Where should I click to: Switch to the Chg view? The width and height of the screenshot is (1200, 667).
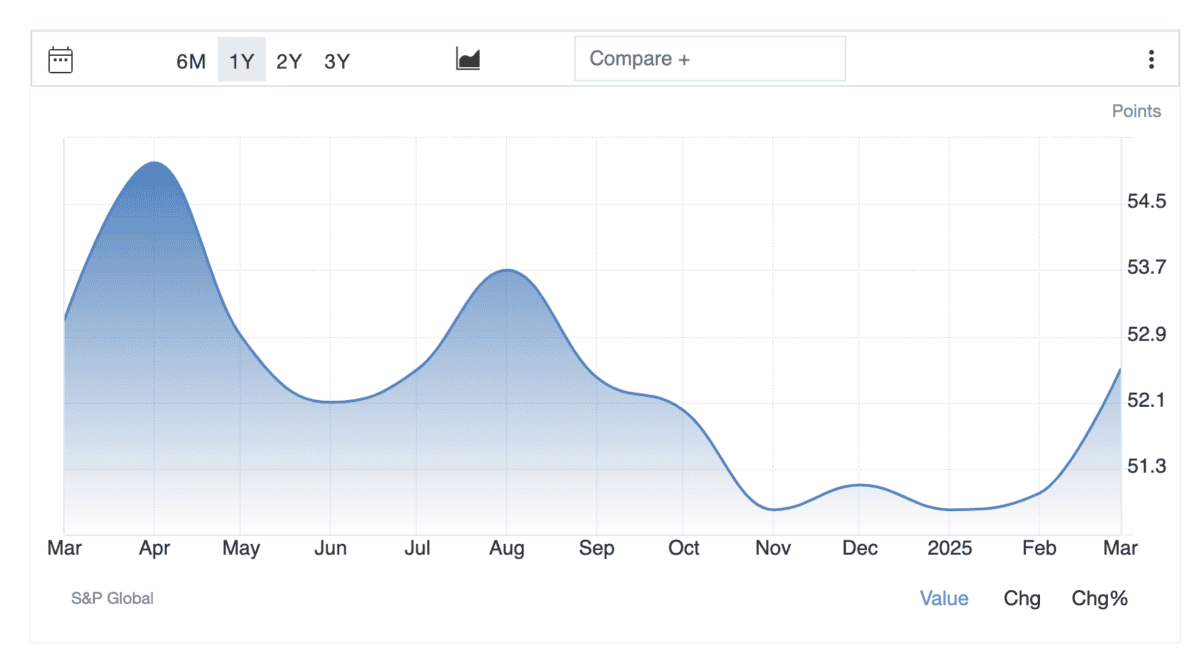1022,598
